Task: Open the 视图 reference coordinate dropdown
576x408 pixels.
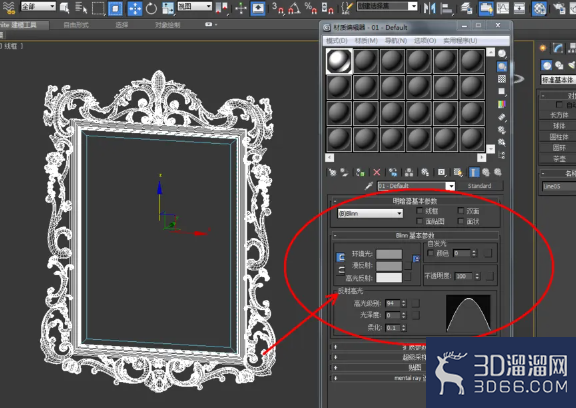Action: click(x=195, y=6)
